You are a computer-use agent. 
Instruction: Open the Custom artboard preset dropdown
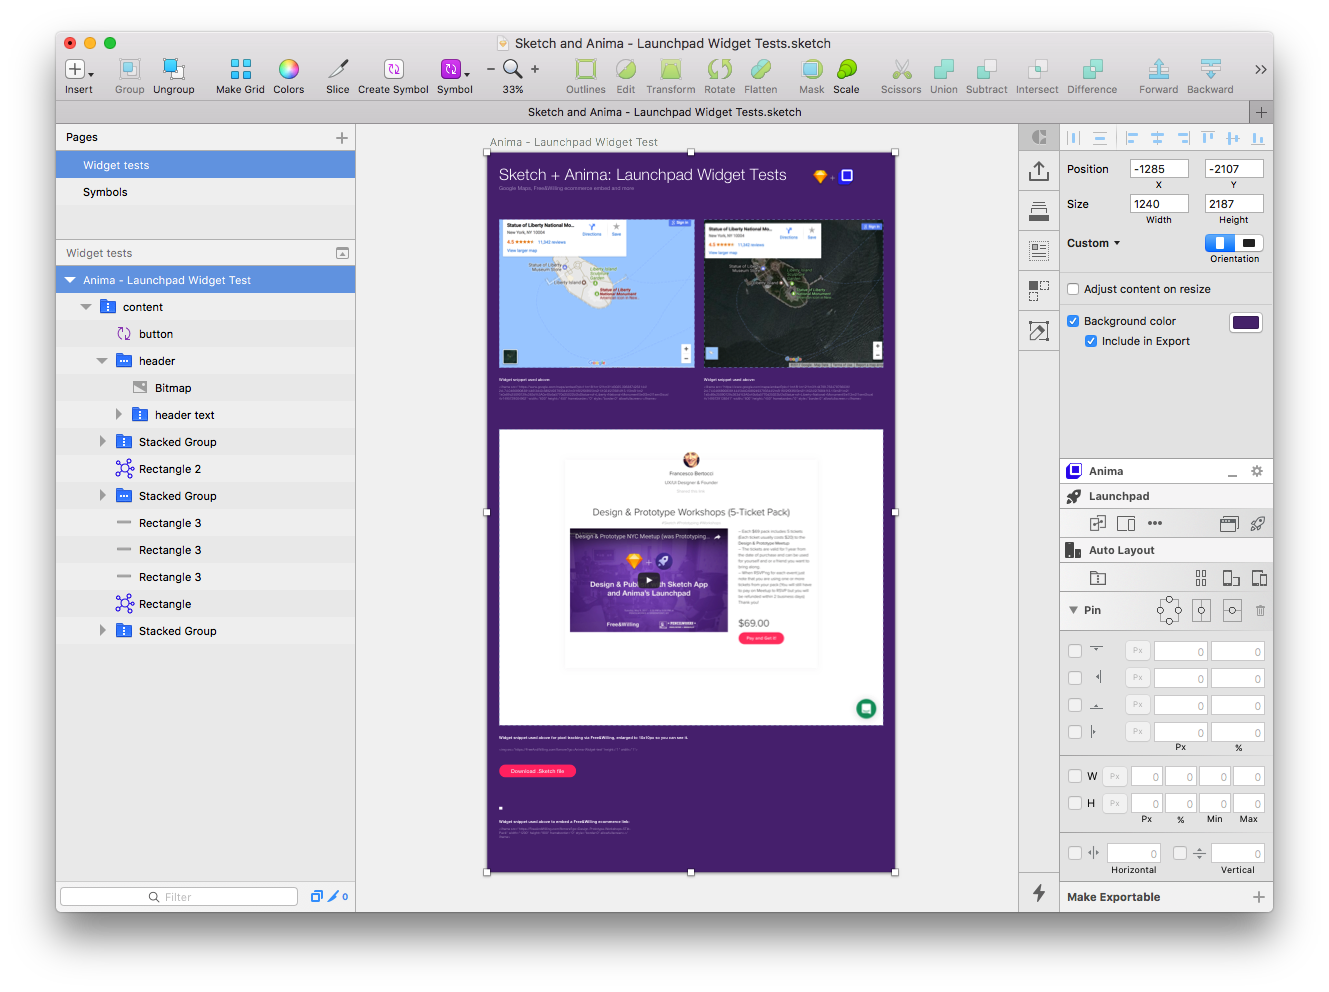tap(1093, 244)
